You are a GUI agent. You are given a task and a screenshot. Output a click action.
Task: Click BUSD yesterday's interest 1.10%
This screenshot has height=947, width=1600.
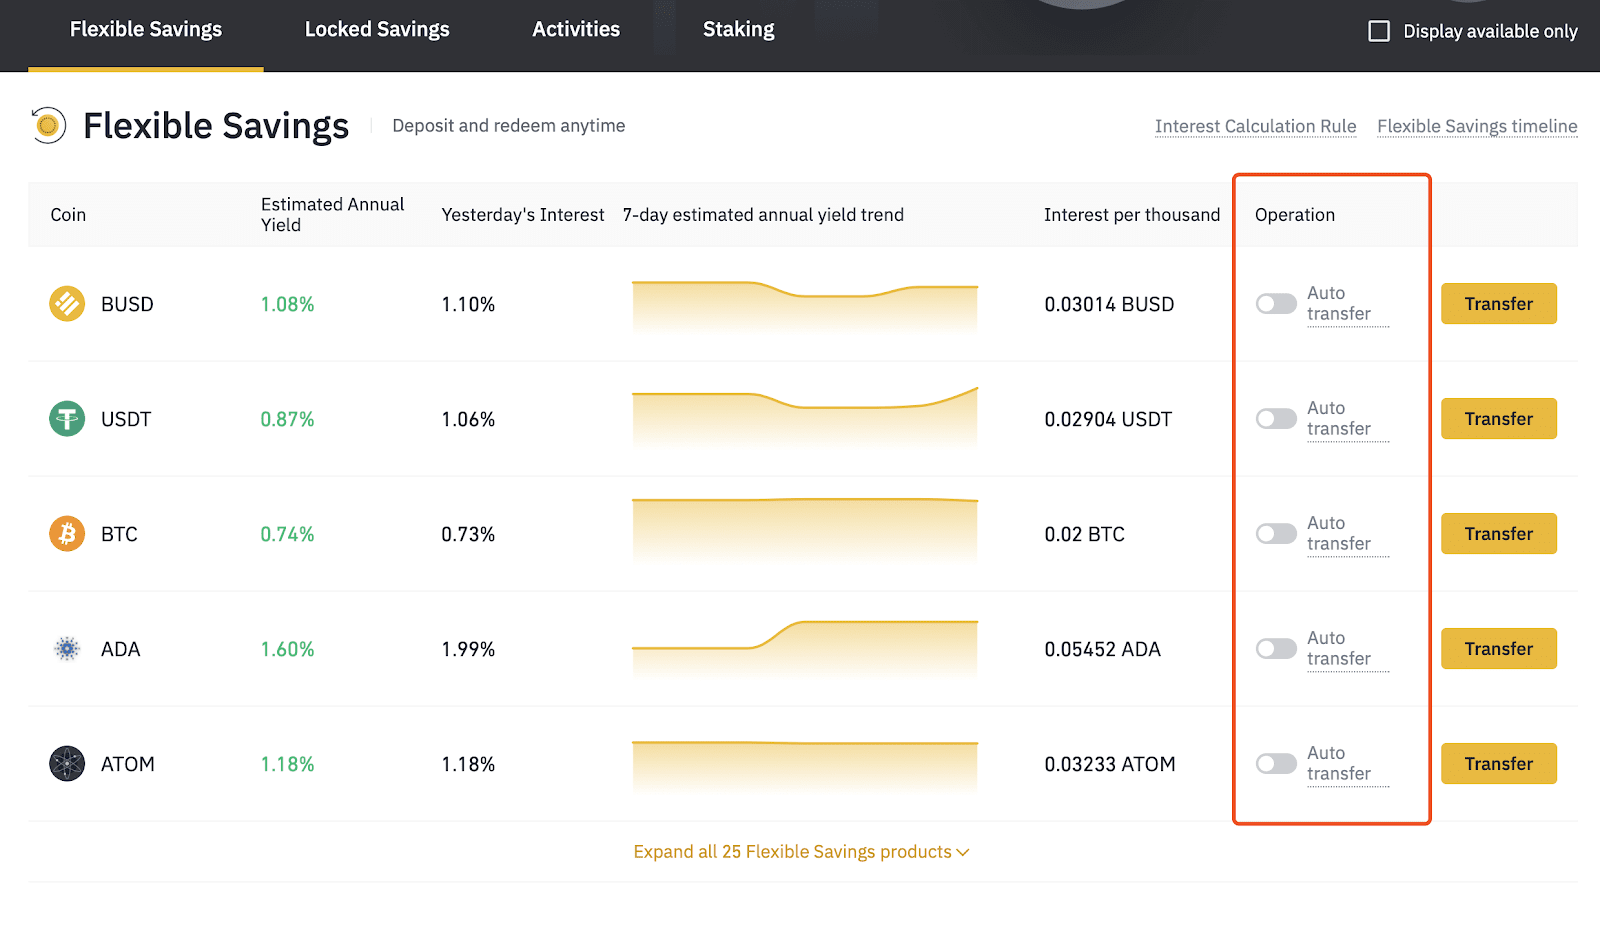pos(468,304)
